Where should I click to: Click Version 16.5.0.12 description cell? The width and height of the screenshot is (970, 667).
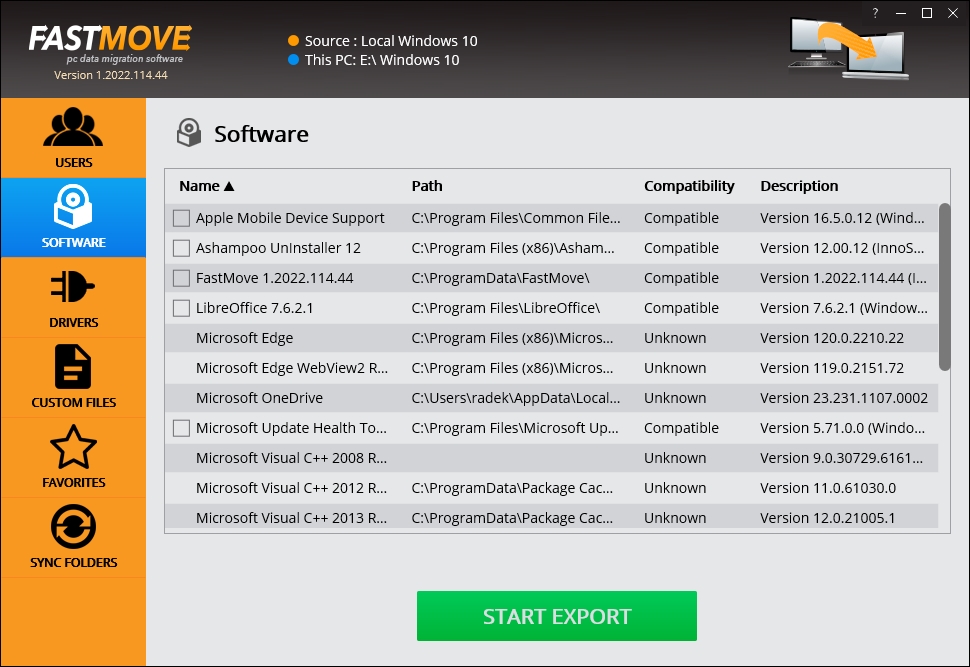[843, 218]
